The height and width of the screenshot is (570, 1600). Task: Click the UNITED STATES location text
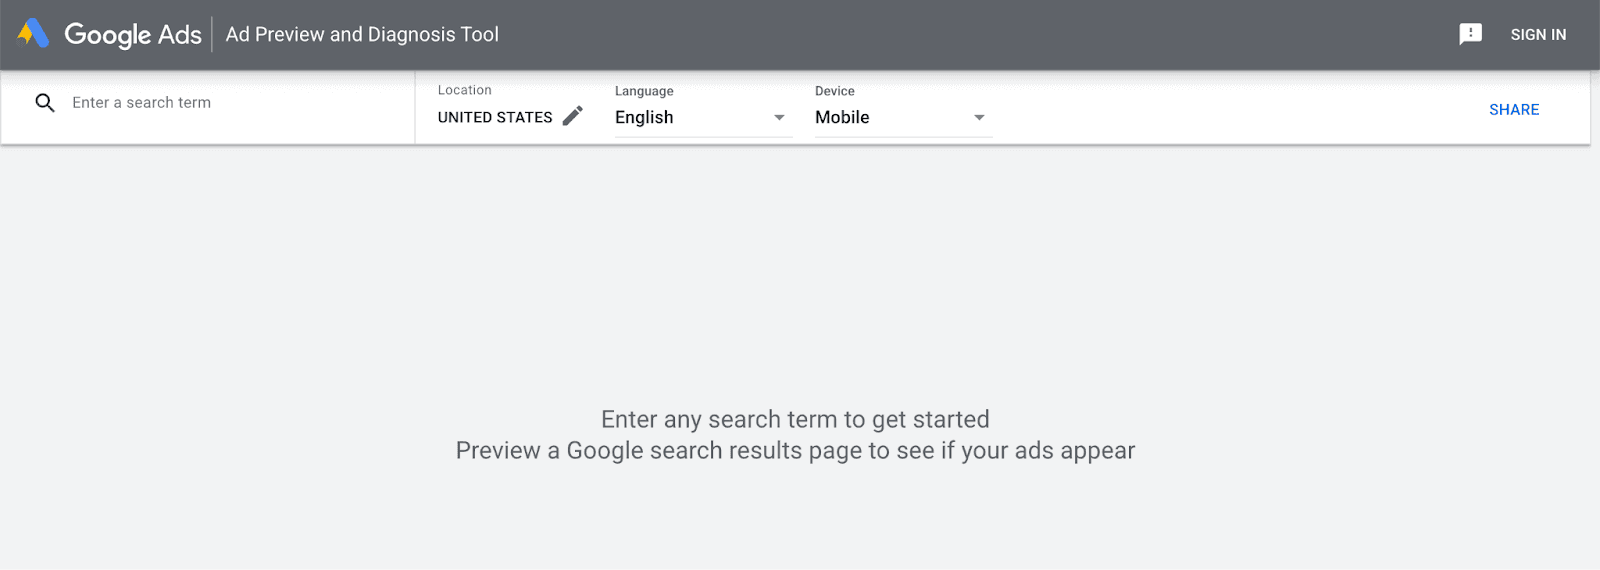(x=495, y=117)
